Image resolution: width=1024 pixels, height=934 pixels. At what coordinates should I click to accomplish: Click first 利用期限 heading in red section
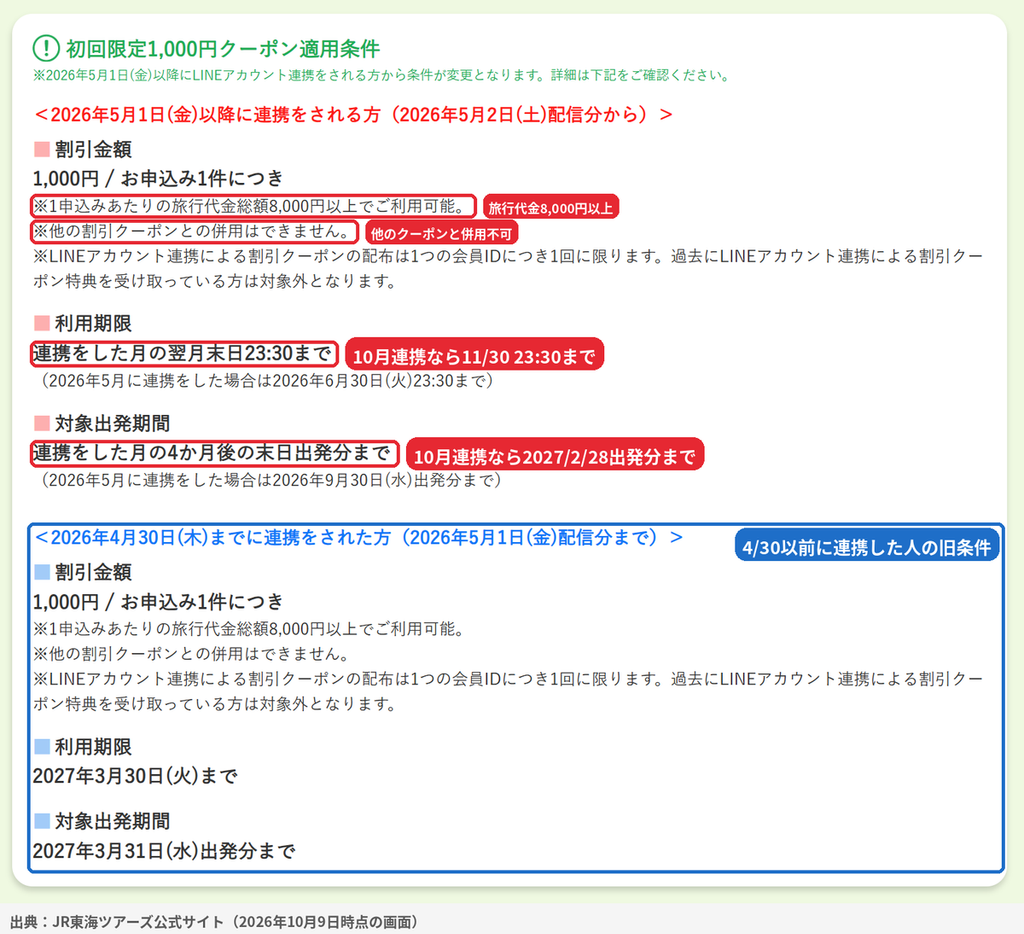(93, 323)
